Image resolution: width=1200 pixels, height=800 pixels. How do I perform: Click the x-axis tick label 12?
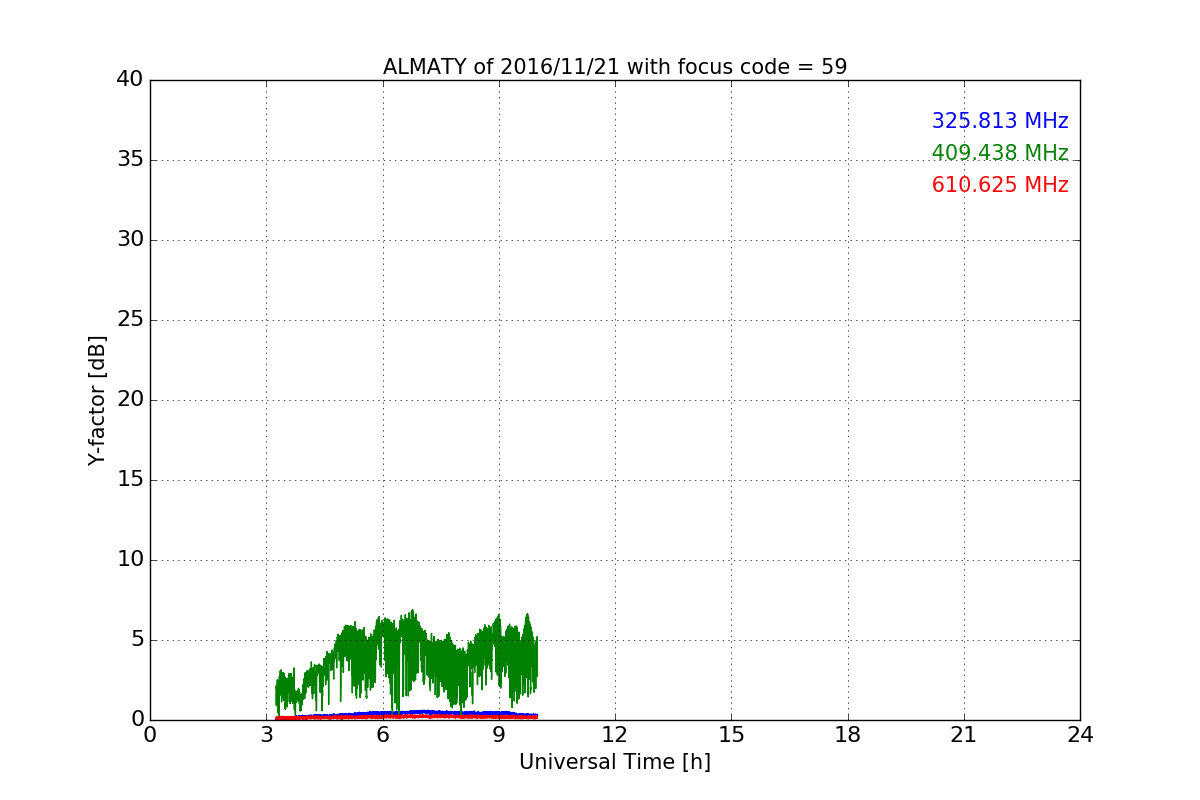point(615,735)
